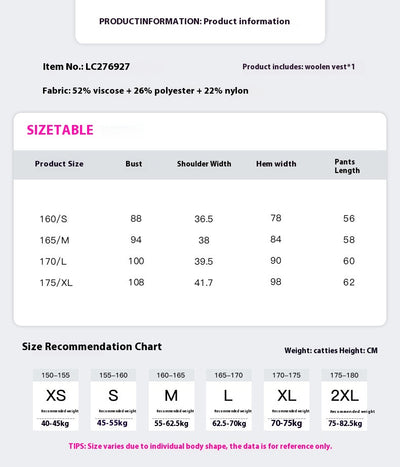Pick the XL size recommendation card

tap(287, 400)
